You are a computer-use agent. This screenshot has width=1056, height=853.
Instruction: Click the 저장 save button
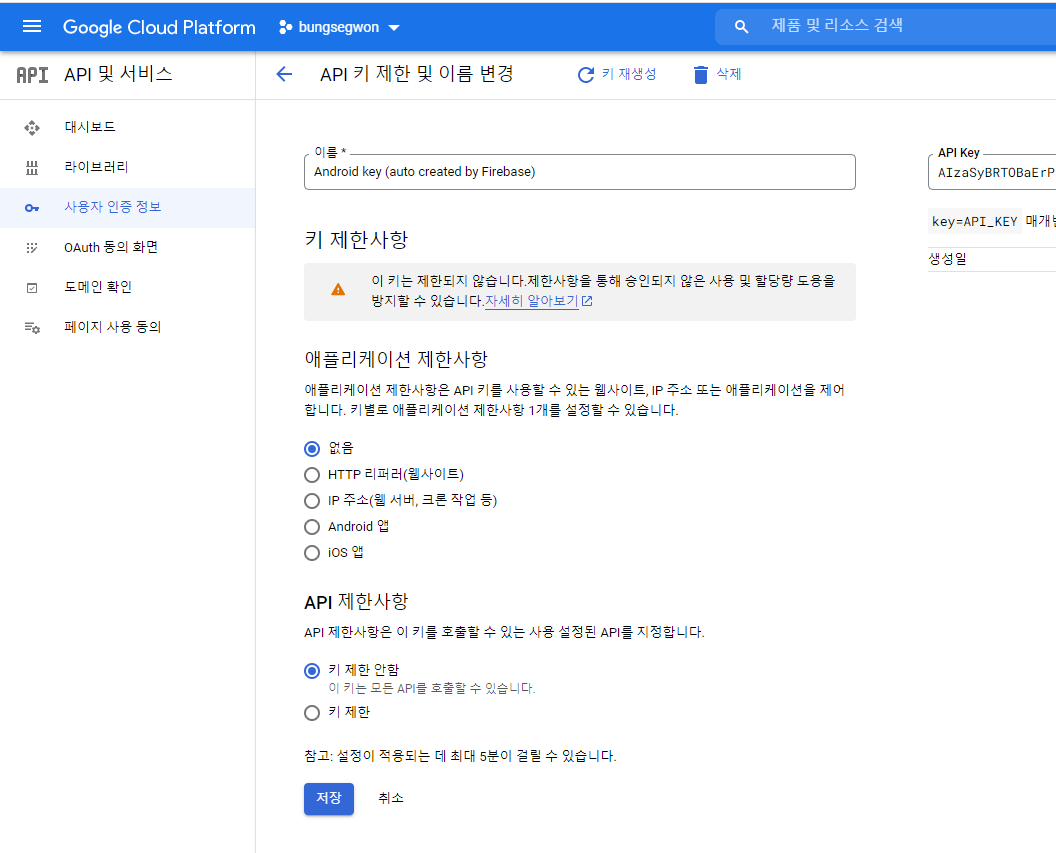(329, 798)
